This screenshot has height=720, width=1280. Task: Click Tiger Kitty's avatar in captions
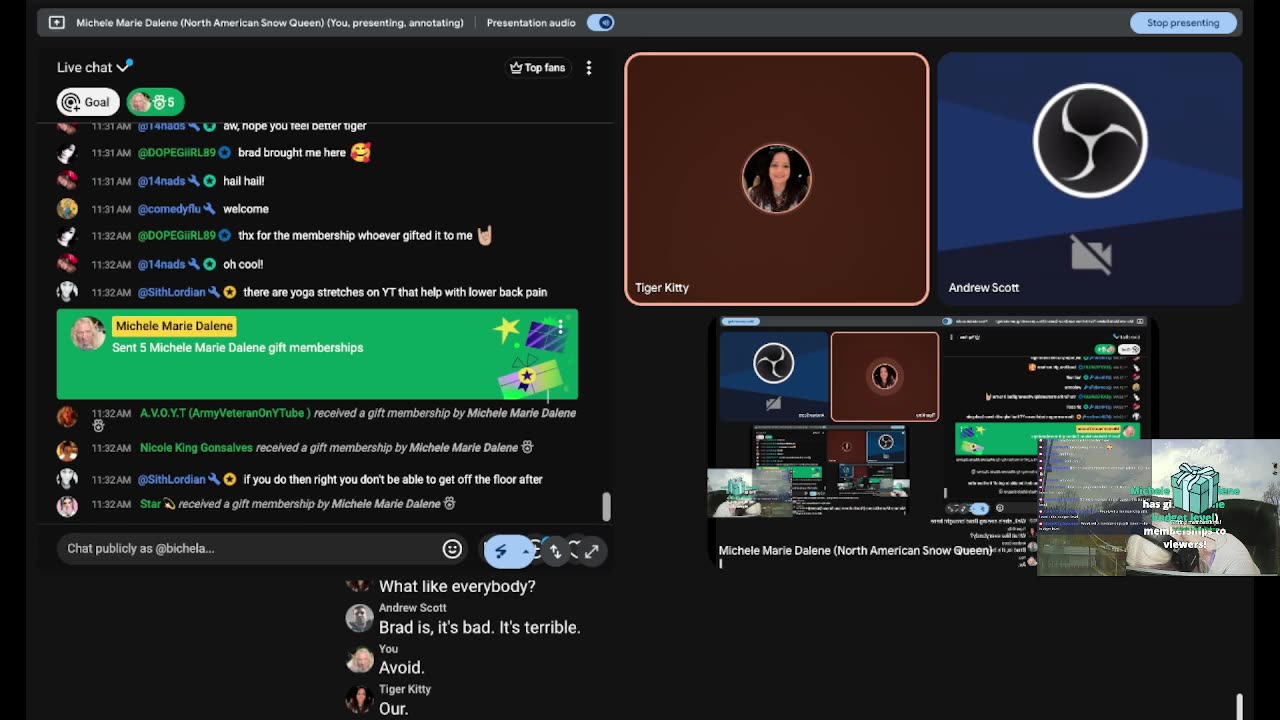click(x=359, y=700)
